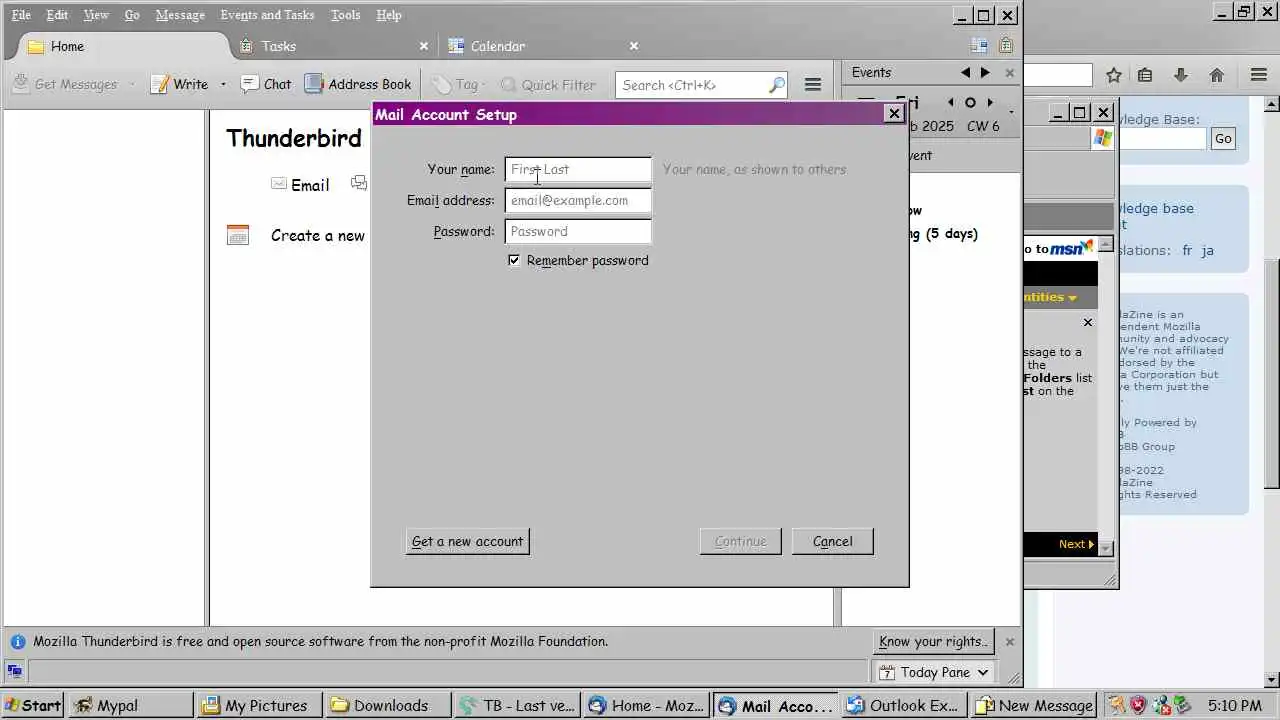Click the Get Messages envelope icon

click(x=20, y=85)
